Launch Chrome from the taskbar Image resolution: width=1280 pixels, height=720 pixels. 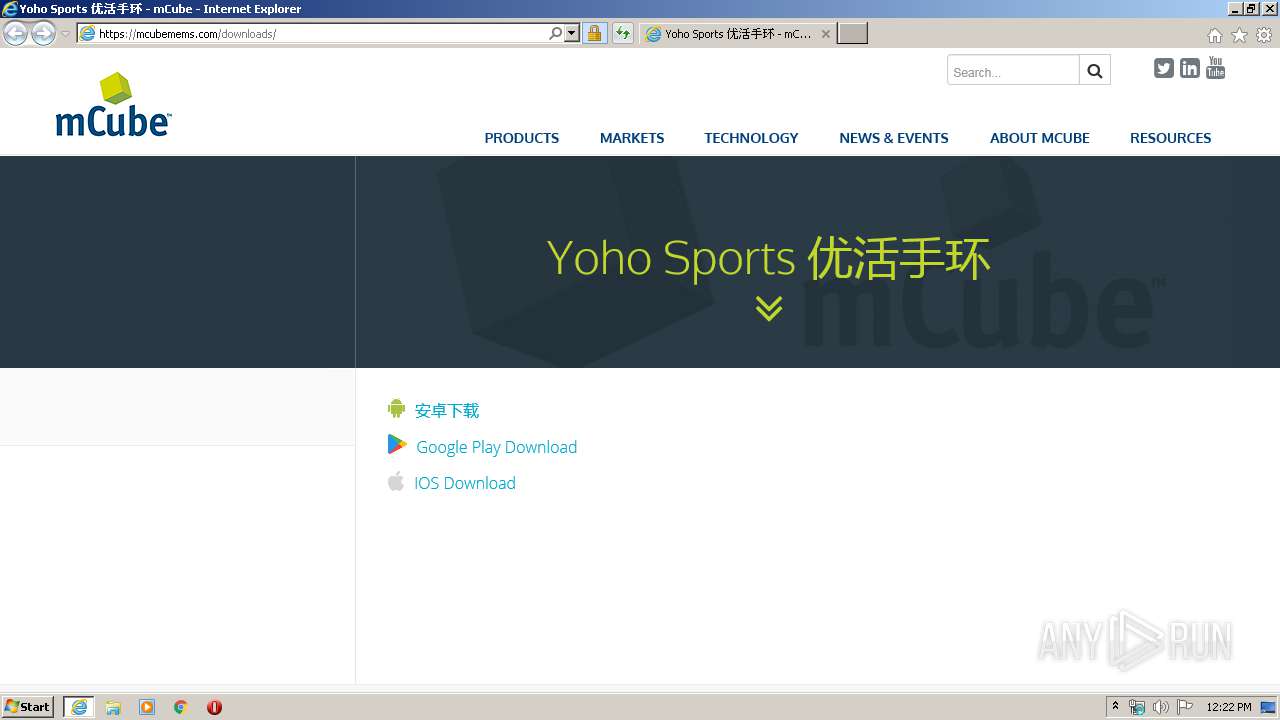[181, 707]
